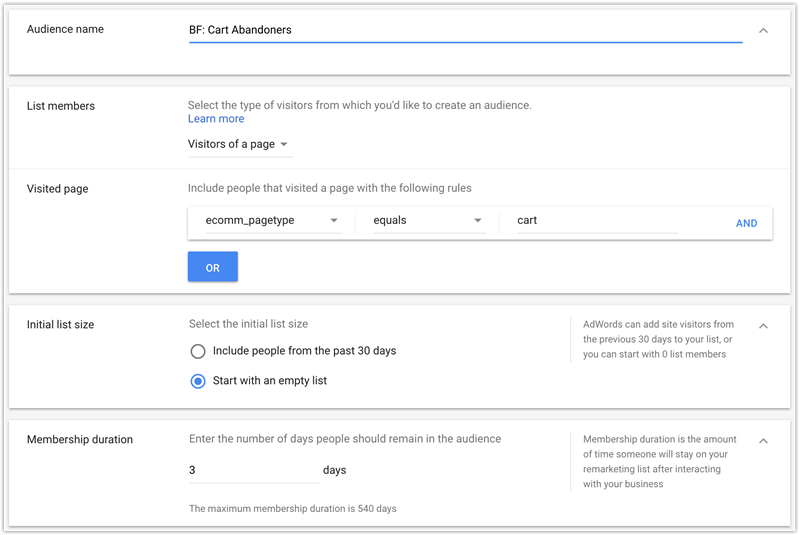Image resolution: width=800 pixels, height=535 pixels.
Task: Click the List members section label
Action: pos(61,106)
